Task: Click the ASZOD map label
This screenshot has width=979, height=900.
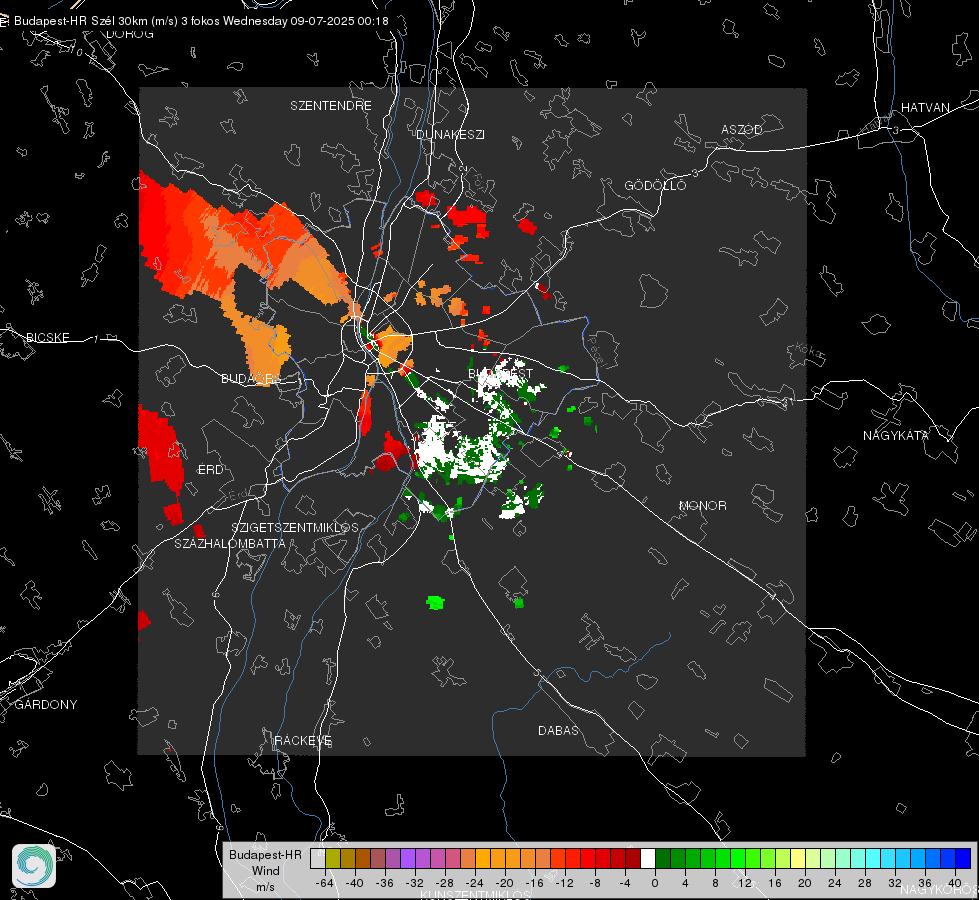Action: point(742,129)
